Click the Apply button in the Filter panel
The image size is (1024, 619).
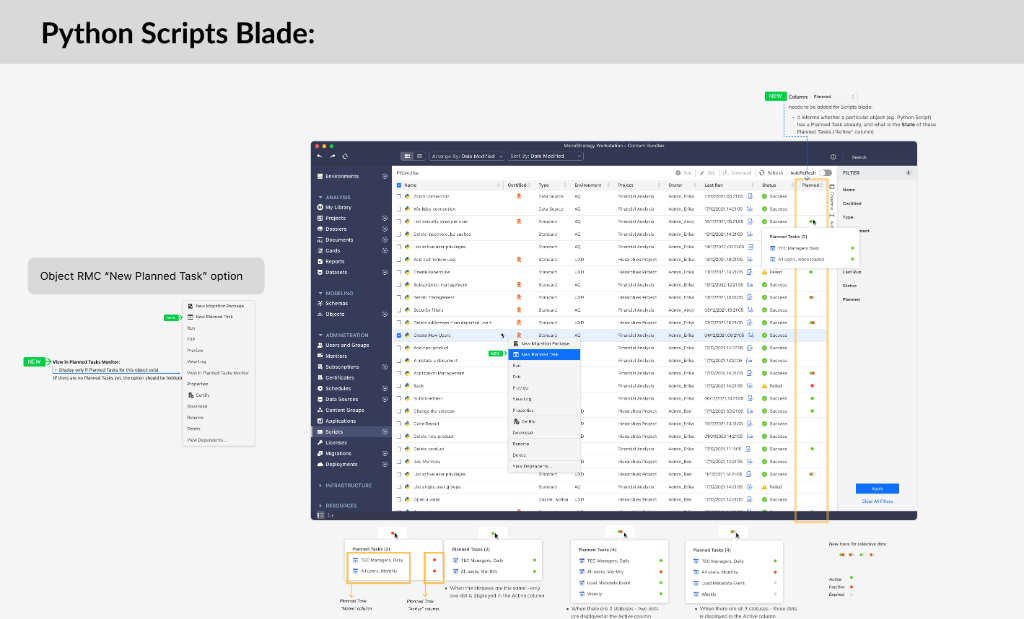(877, 488)
